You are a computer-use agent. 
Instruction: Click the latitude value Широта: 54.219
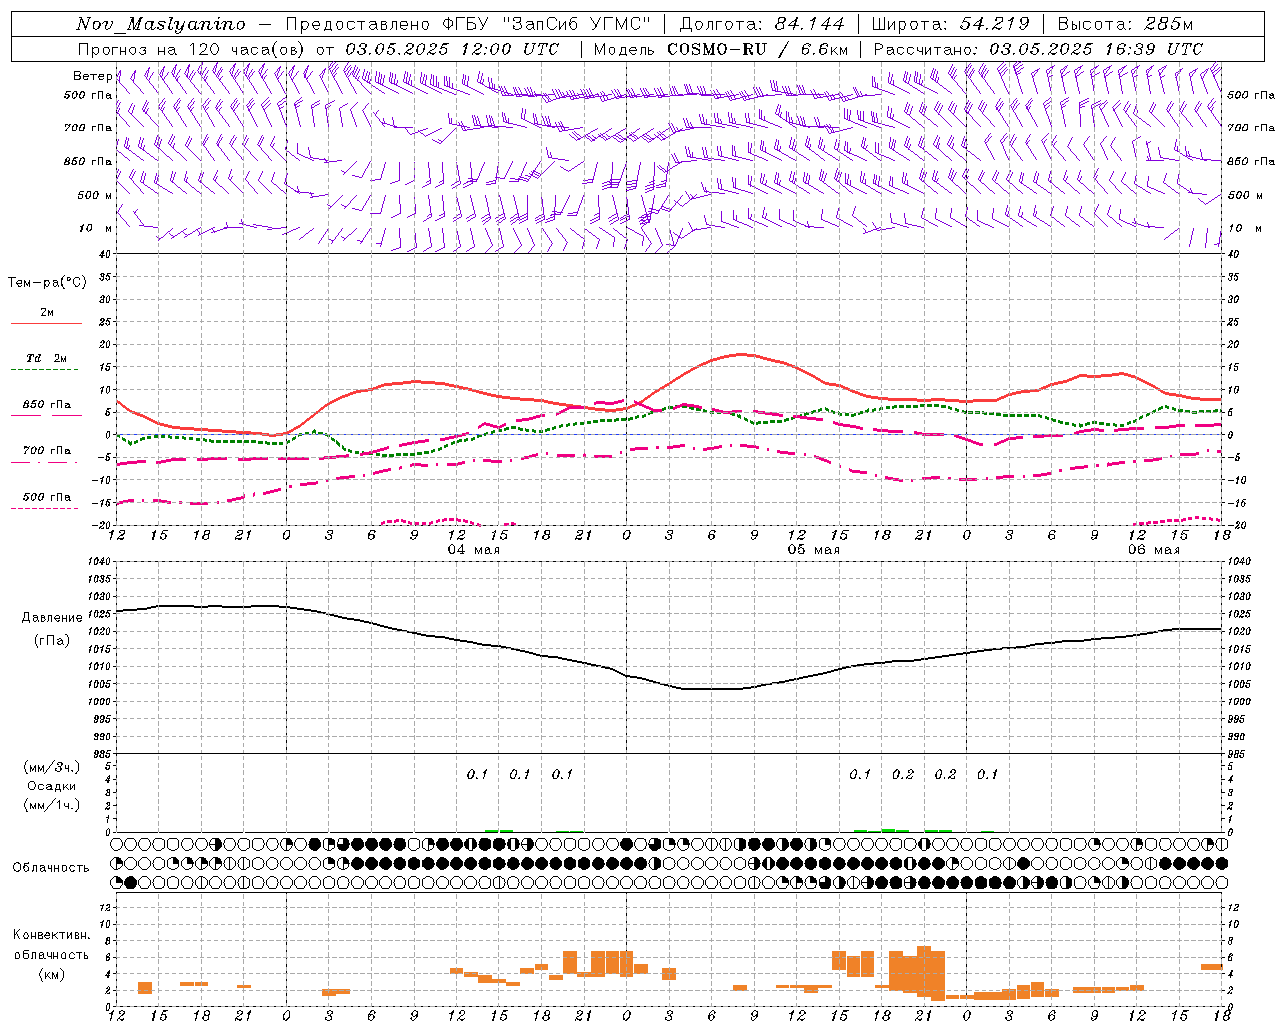[950, 24]
